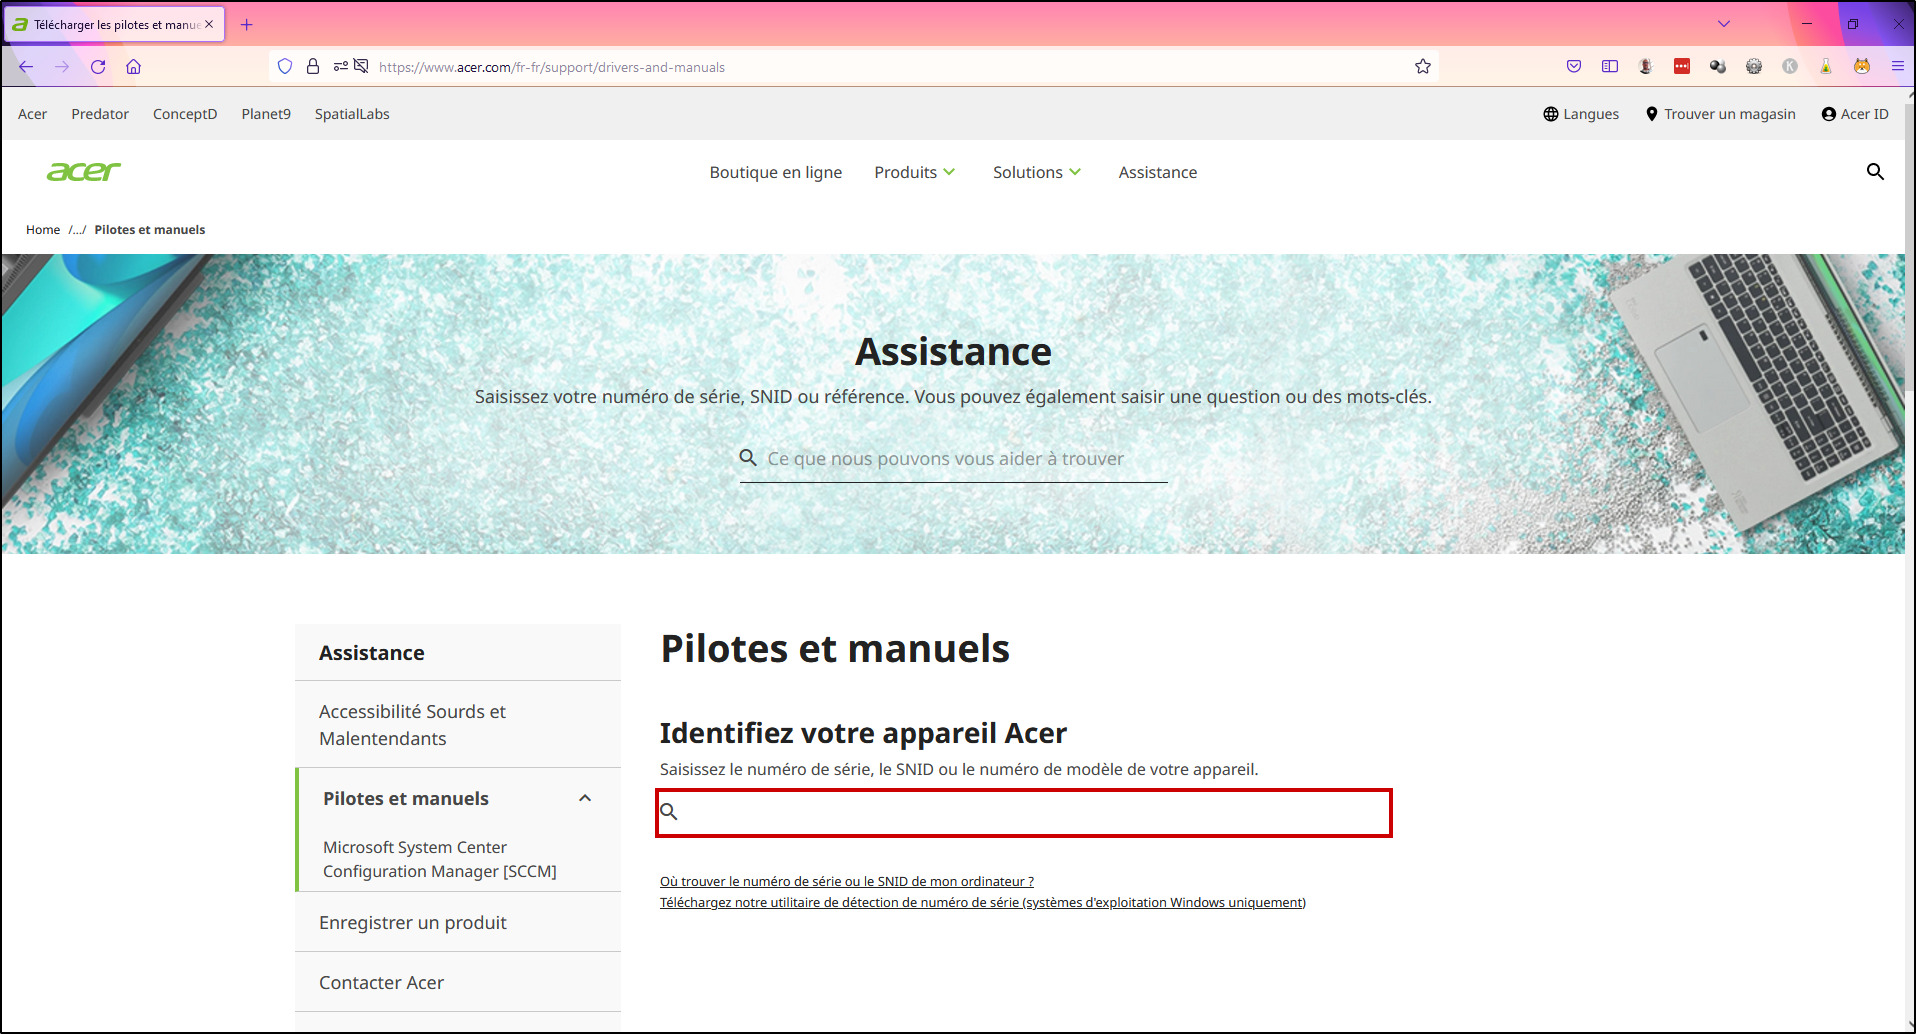Save page to Pocket

click(x=1574, y=67)
